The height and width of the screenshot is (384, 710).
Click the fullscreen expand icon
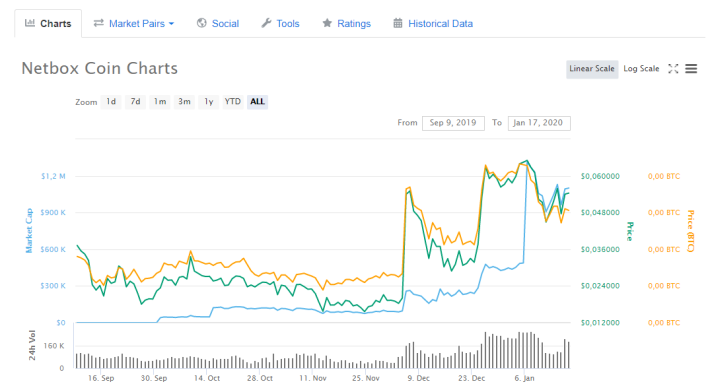[673, 69]
